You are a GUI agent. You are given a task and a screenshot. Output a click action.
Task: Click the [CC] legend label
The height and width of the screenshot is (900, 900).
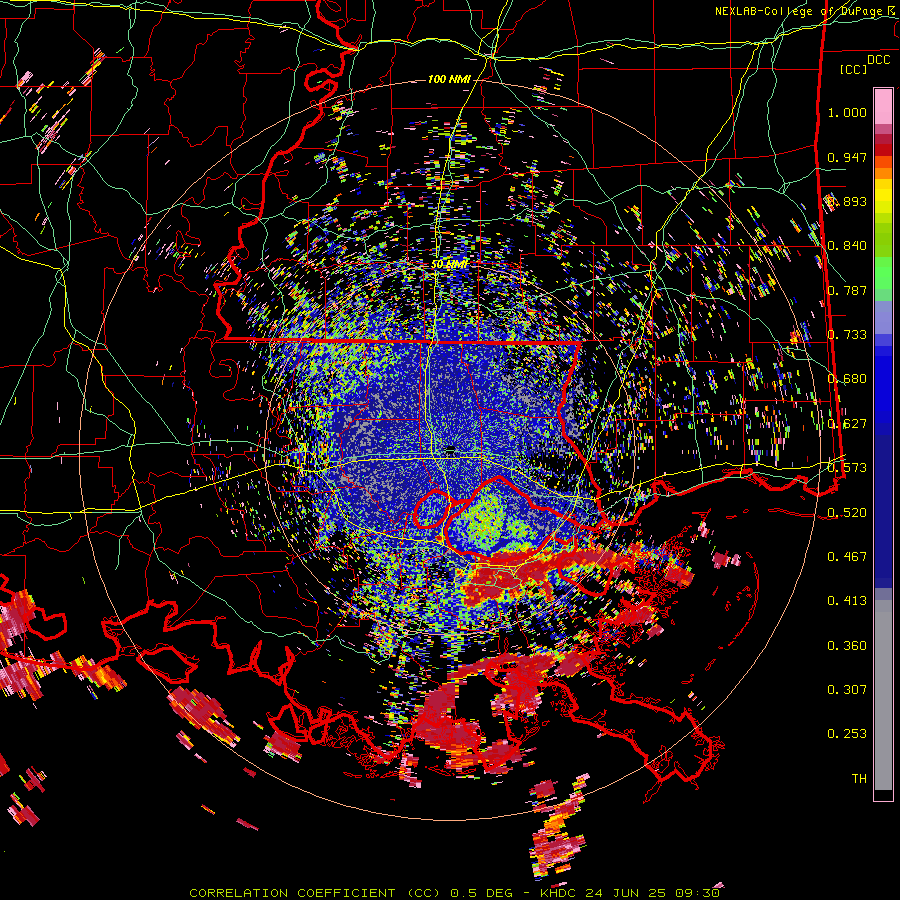point(854,69)
